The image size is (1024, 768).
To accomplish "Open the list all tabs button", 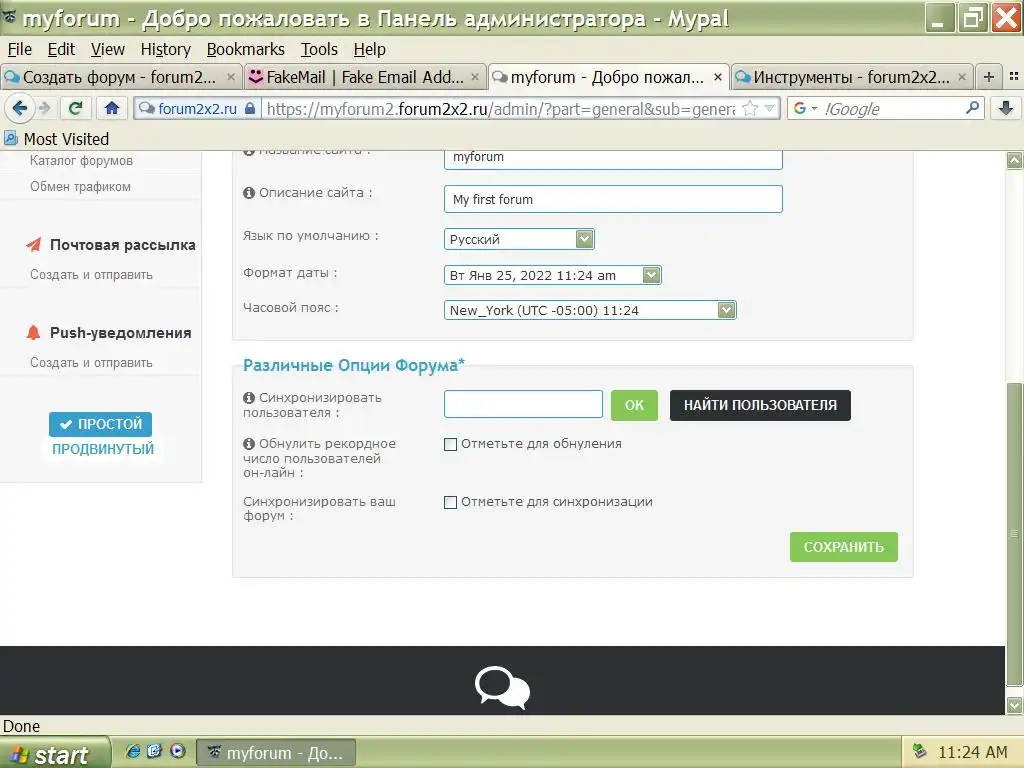I will 1014,77.
